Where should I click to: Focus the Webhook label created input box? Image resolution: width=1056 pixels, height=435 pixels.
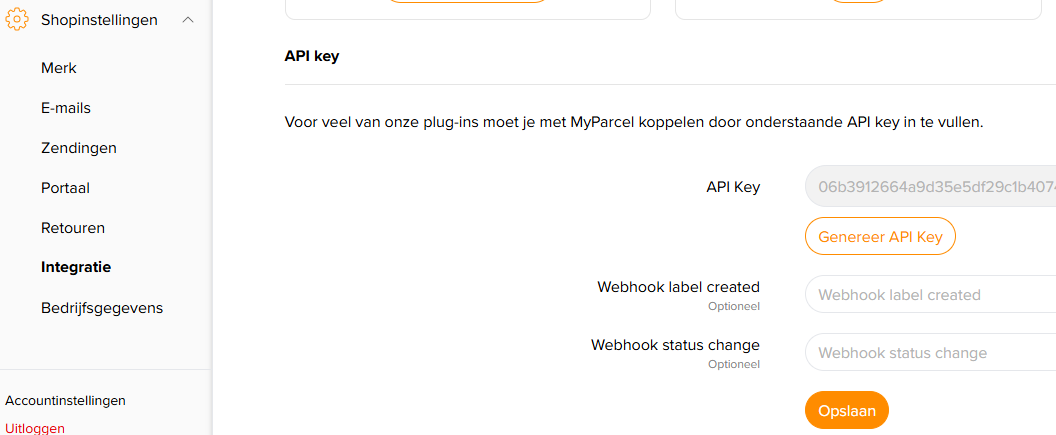point(930,295)
